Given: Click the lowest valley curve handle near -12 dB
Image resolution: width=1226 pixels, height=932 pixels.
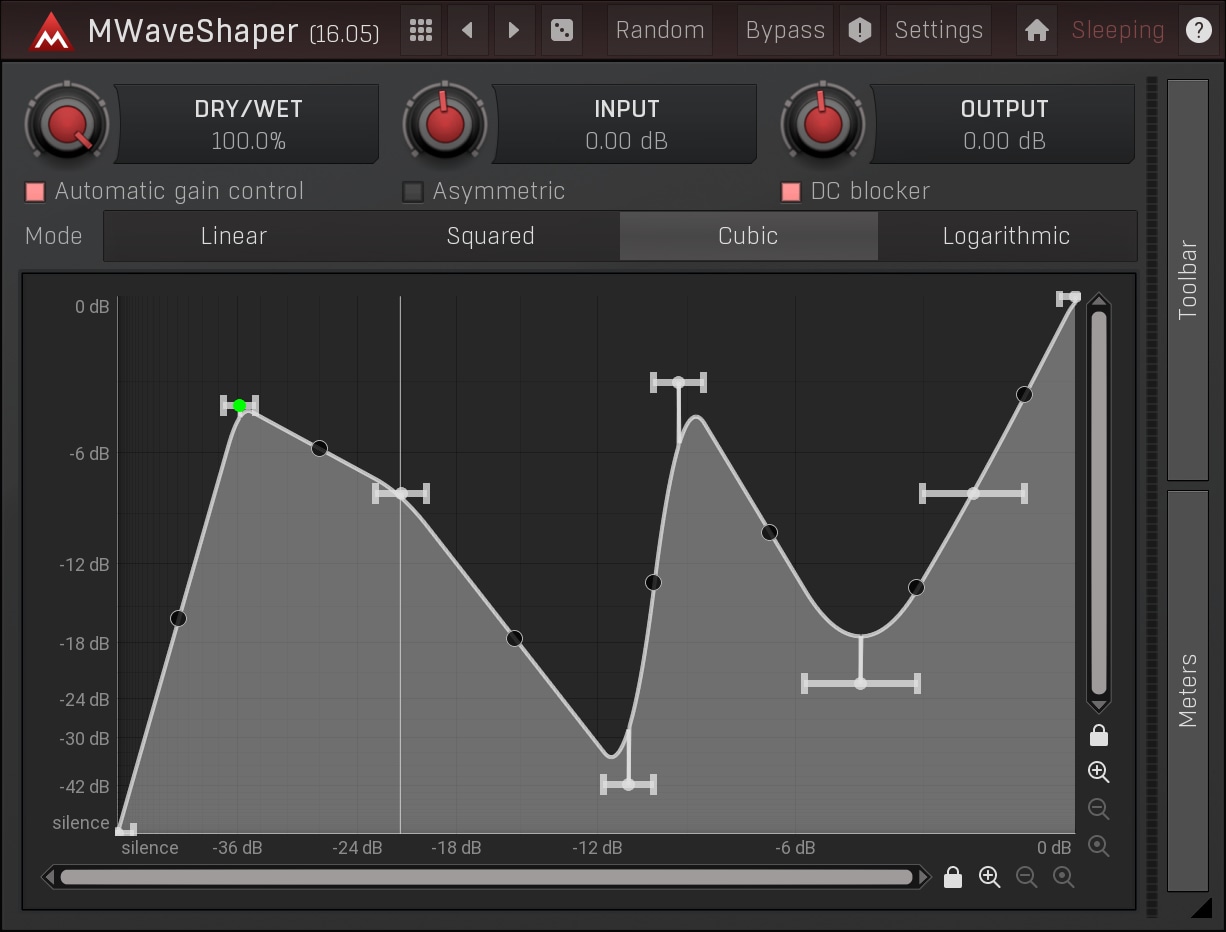Looking at the screenshot, I should pyautogui.click(x=628, y=784).
